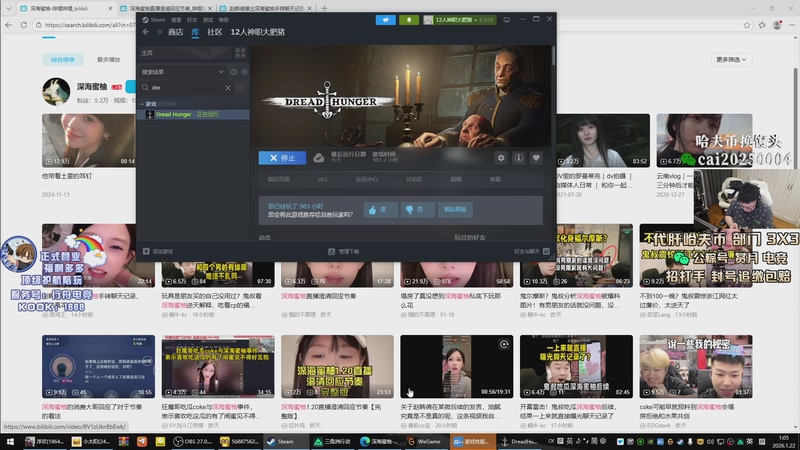Viewport: 800px width, 450px height.
Task: Click 主页 home in Steam library sidebar
Action: click(186, 53)
